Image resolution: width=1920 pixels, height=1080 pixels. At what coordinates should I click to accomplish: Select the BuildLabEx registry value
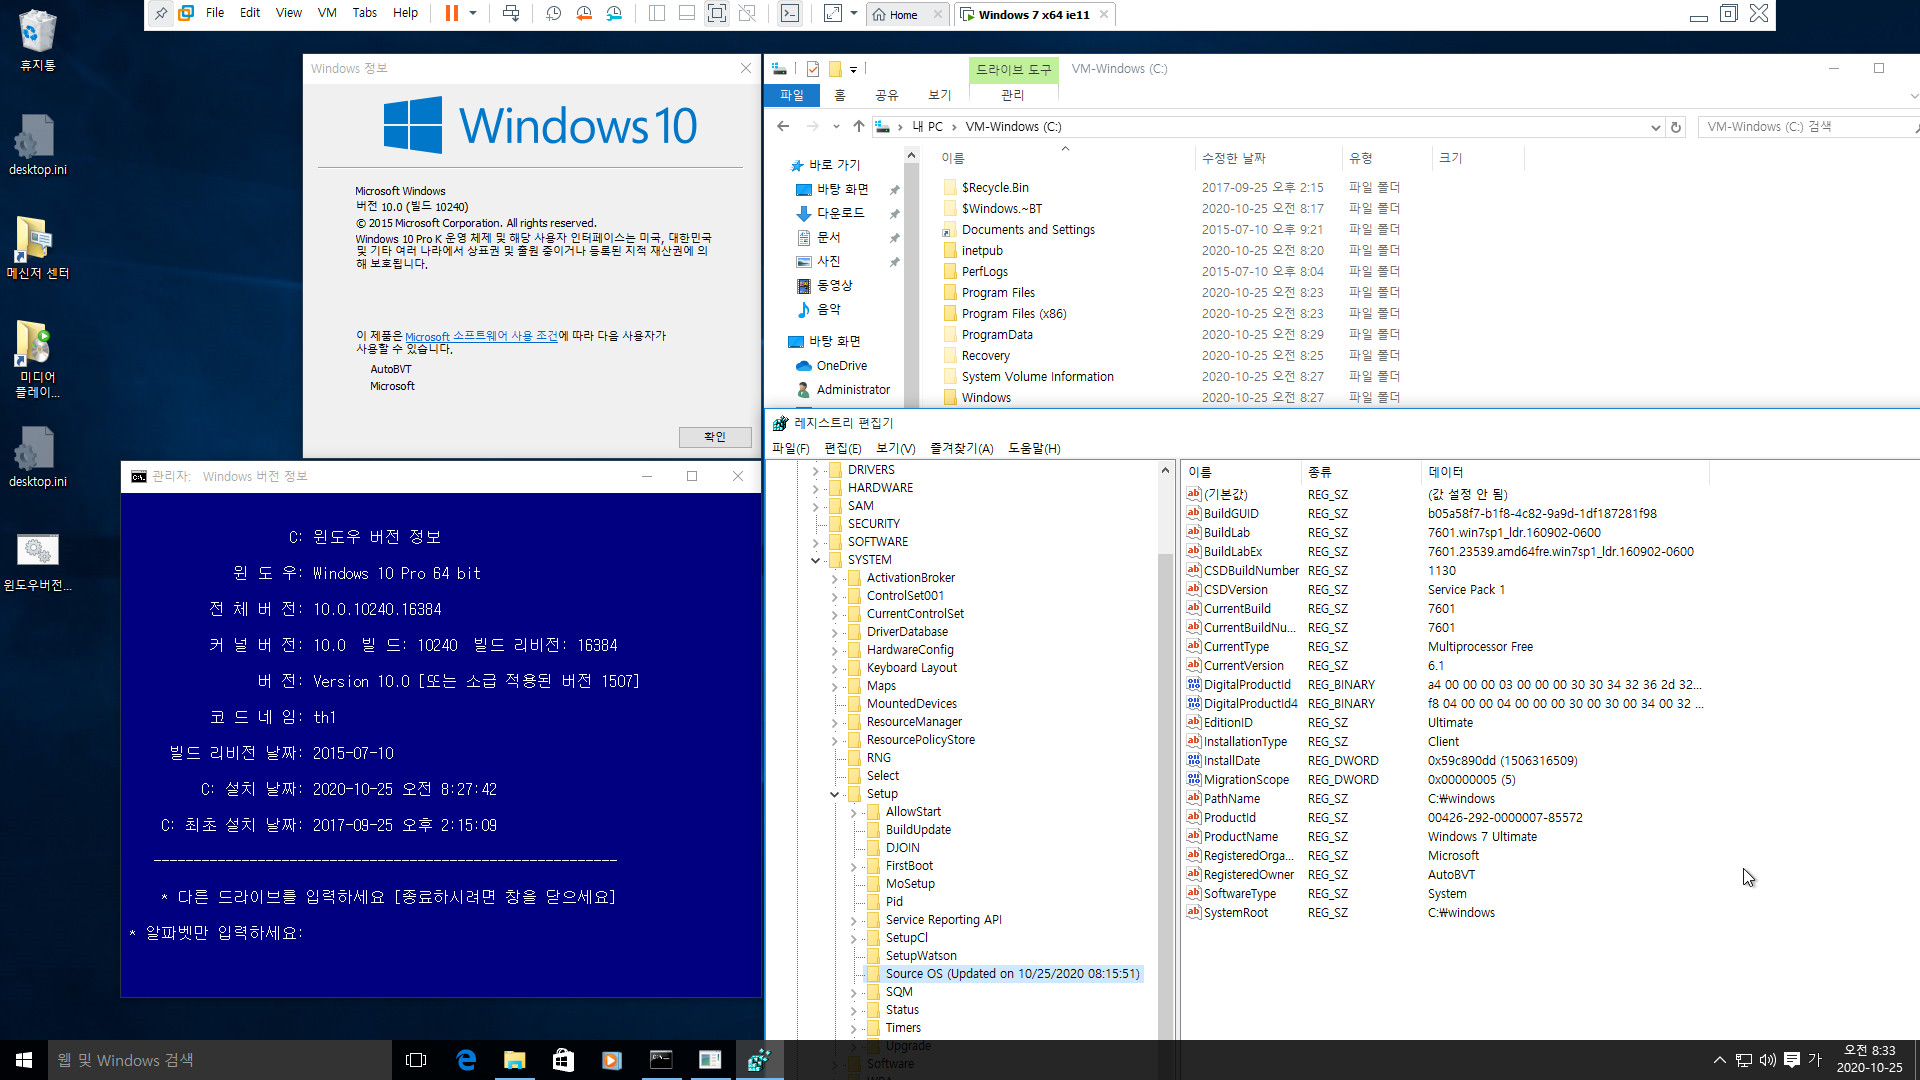coord(1232,552)
